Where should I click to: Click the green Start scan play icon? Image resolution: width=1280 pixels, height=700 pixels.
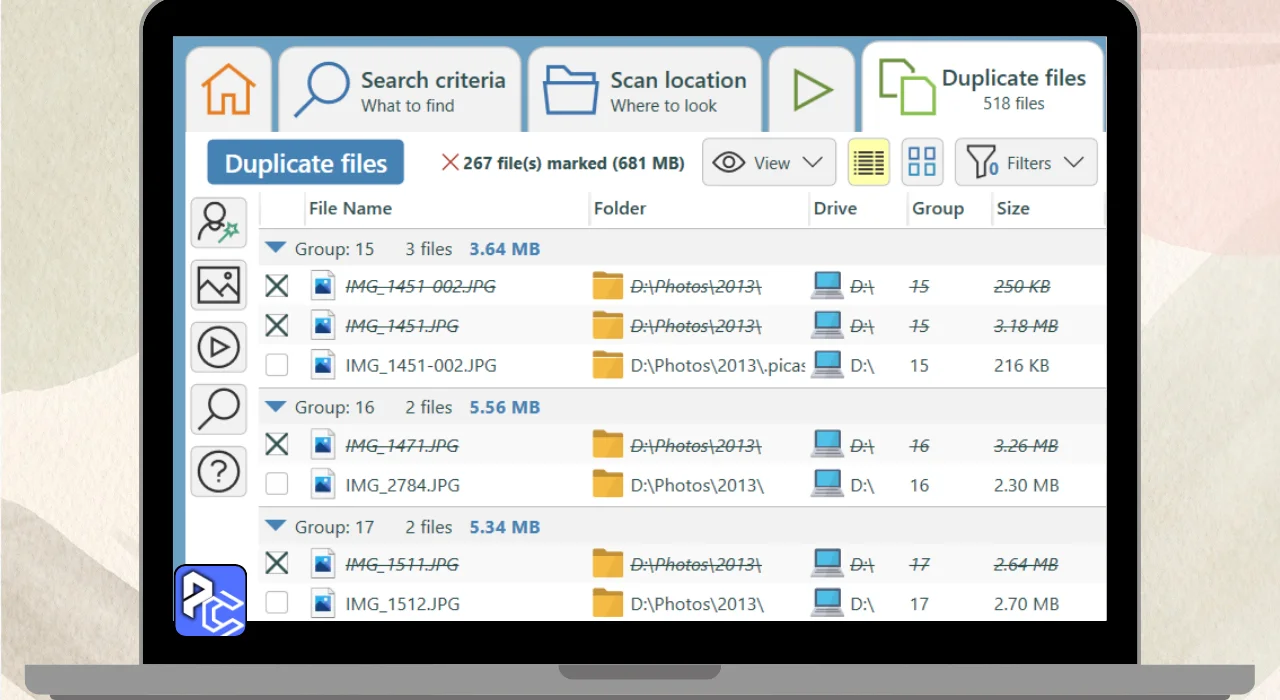[812, 90]
